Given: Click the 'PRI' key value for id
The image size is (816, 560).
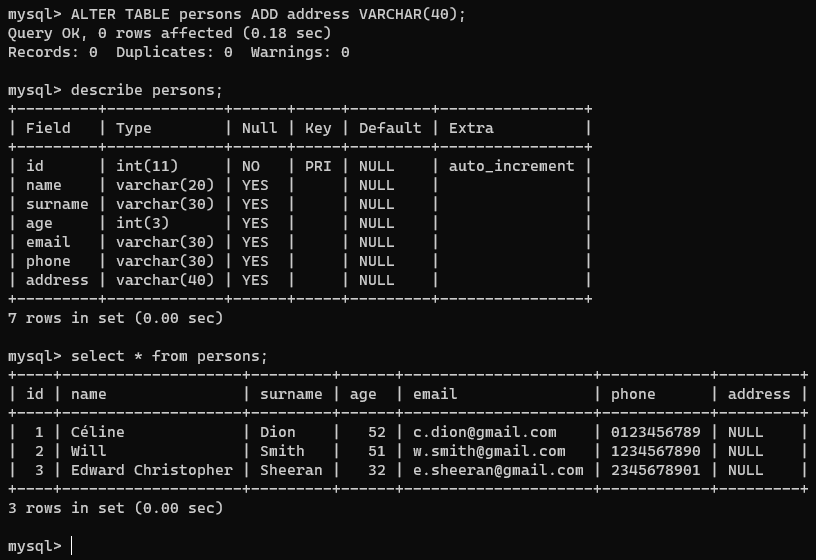Looking at the screenshot, I should click(x=317, y=166).
